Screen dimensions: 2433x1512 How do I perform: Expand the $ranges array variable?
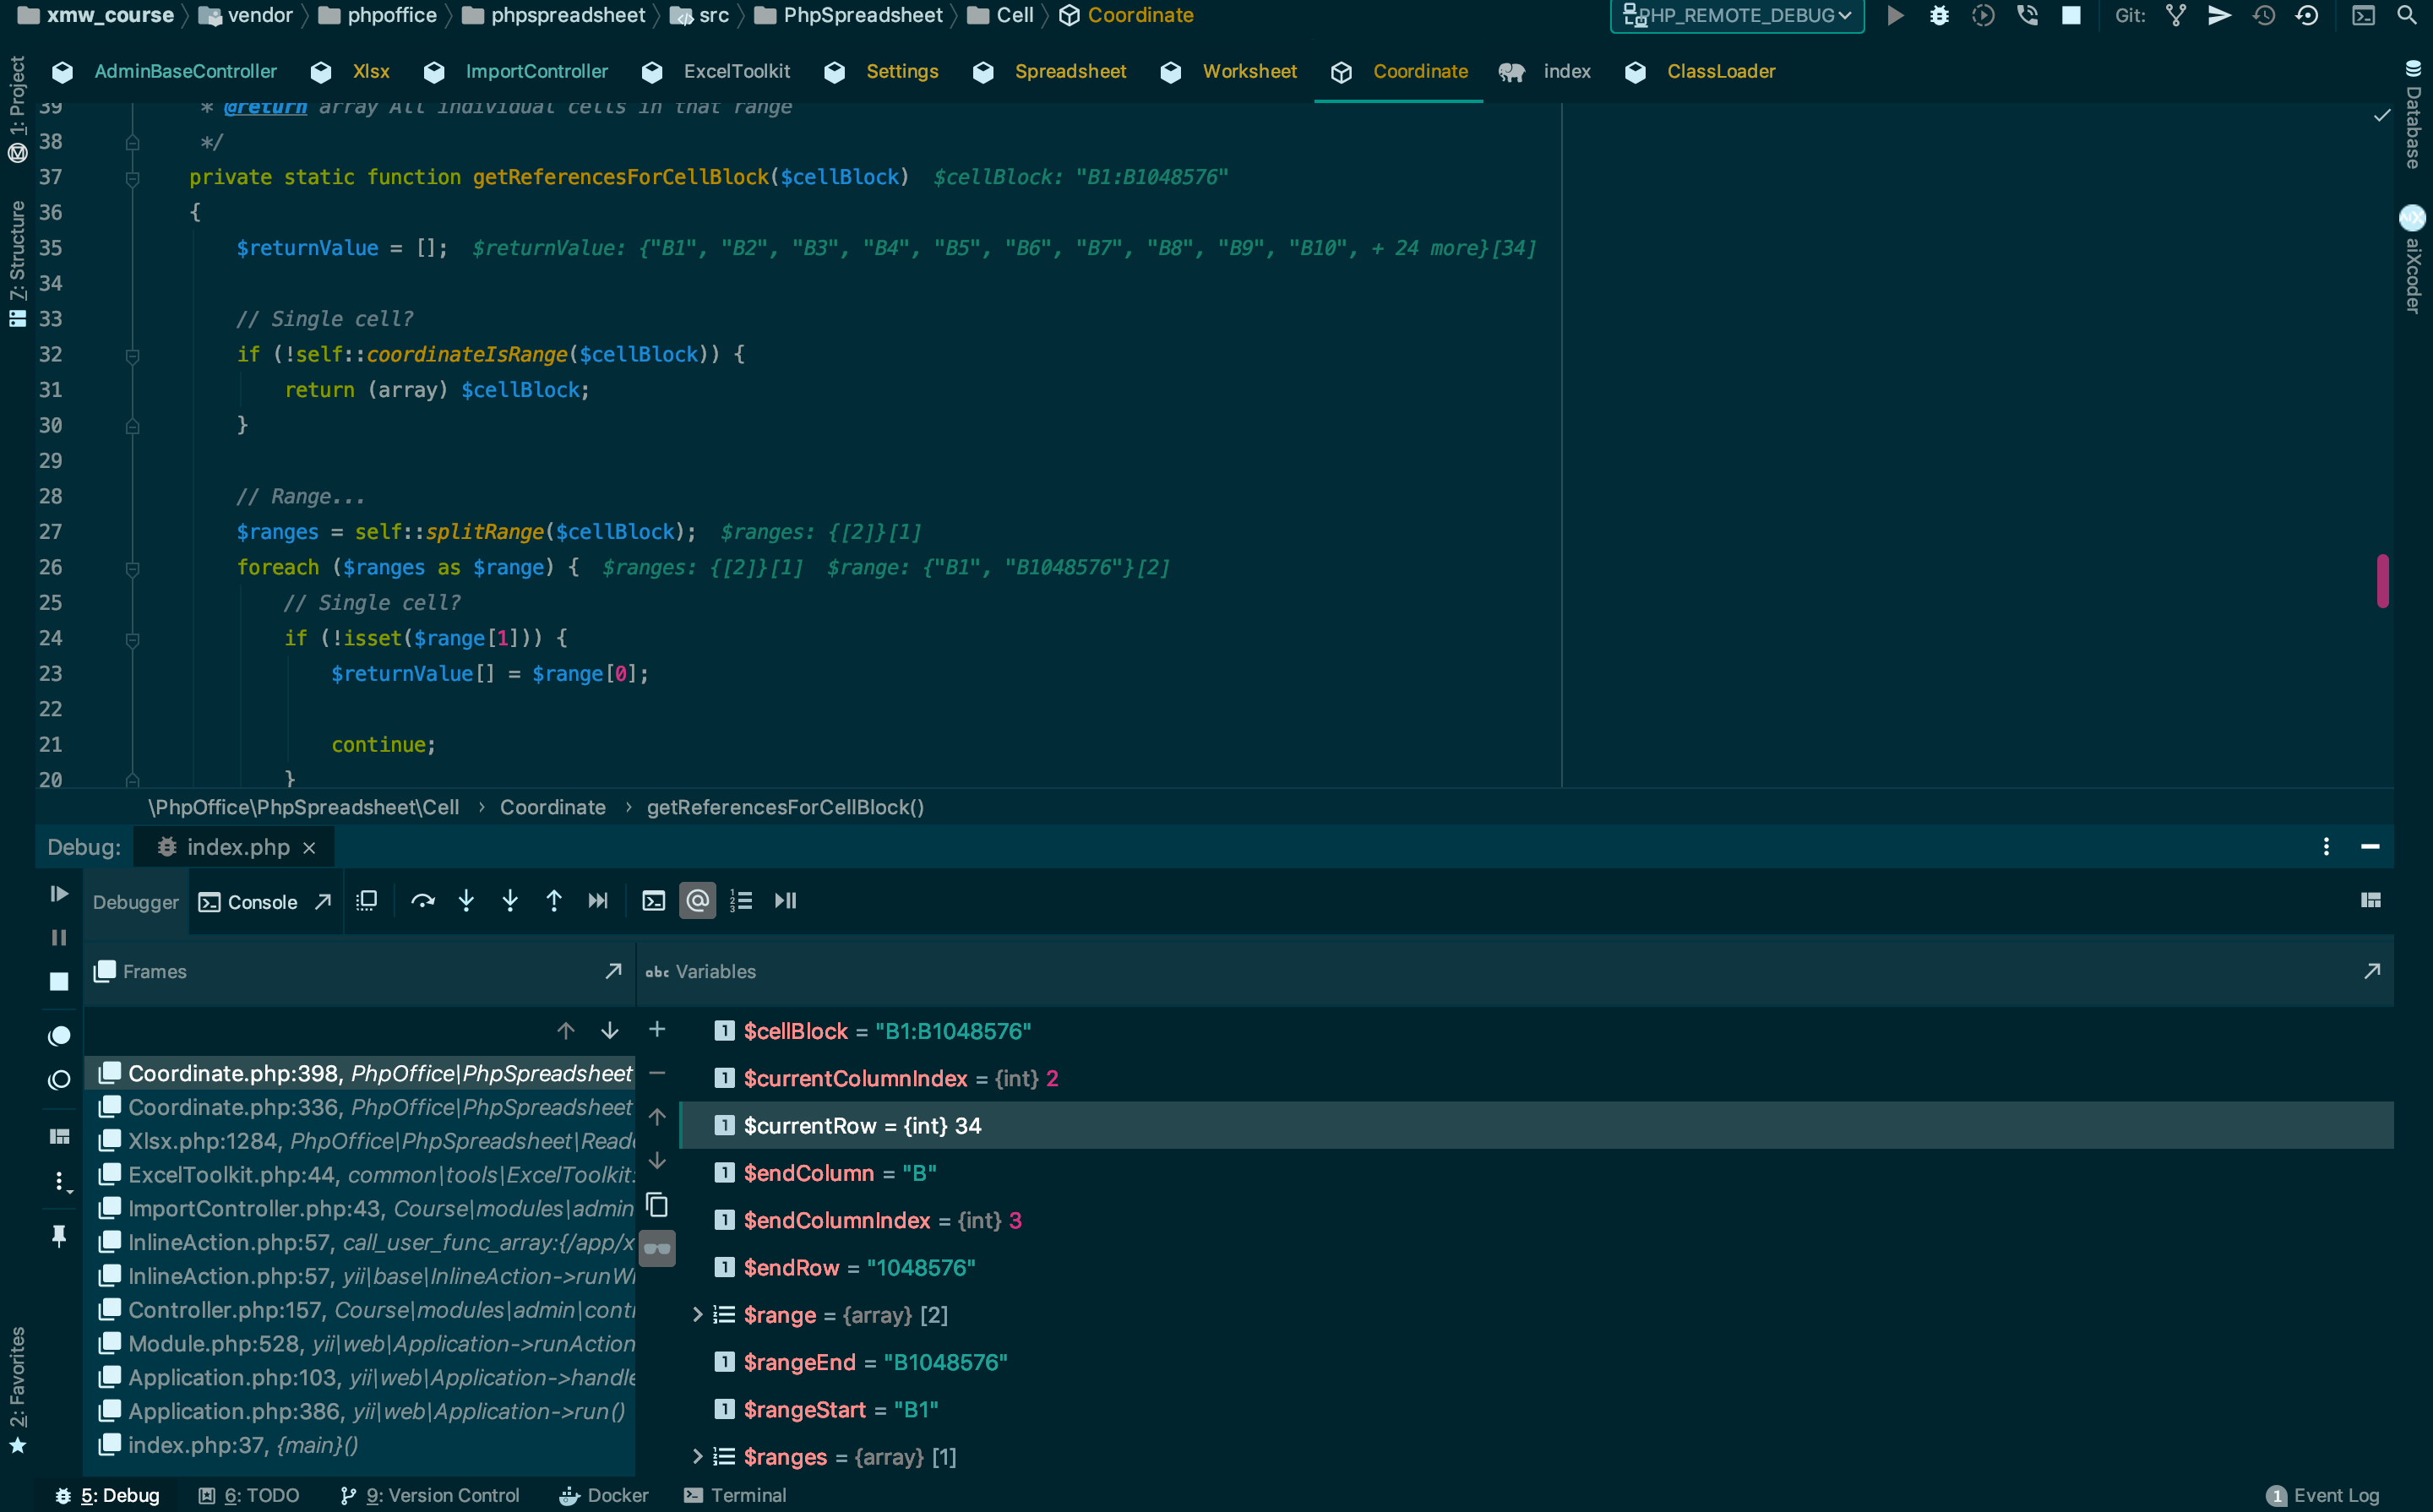point(698,1457)
